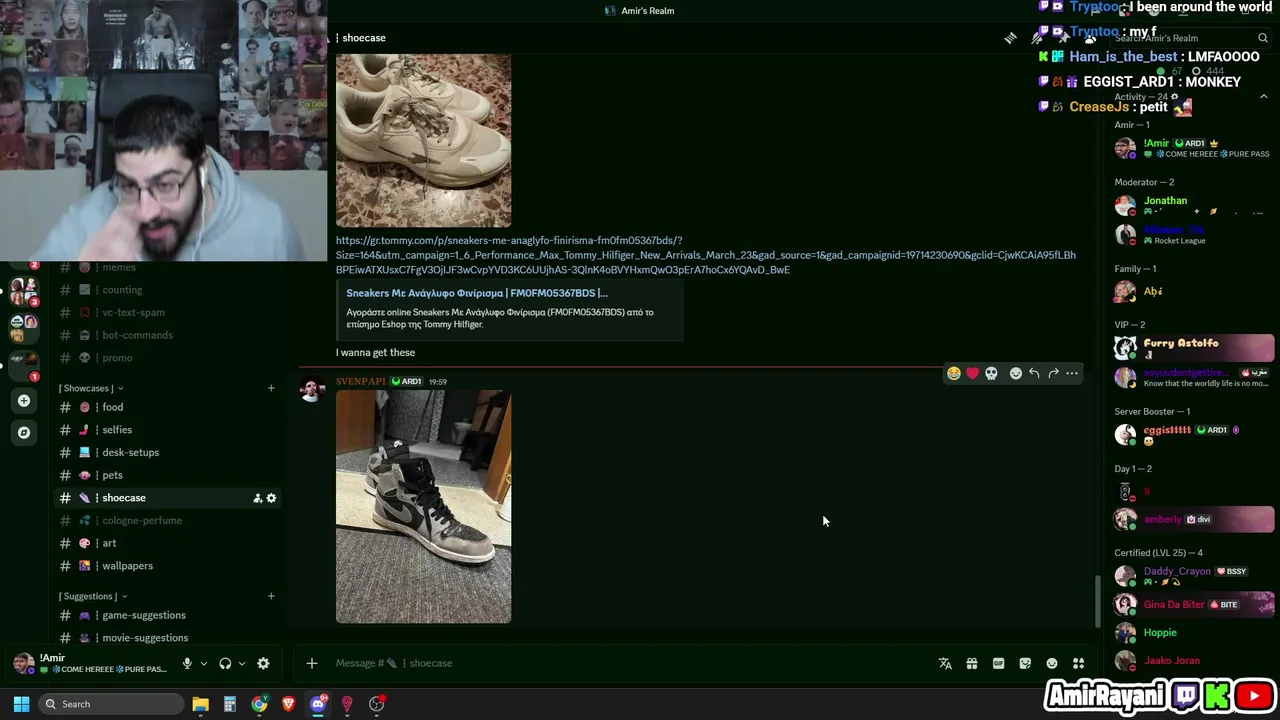The image size is (1280, 720).
Task: Open the wallpapers channel
Action: point(168,566)
